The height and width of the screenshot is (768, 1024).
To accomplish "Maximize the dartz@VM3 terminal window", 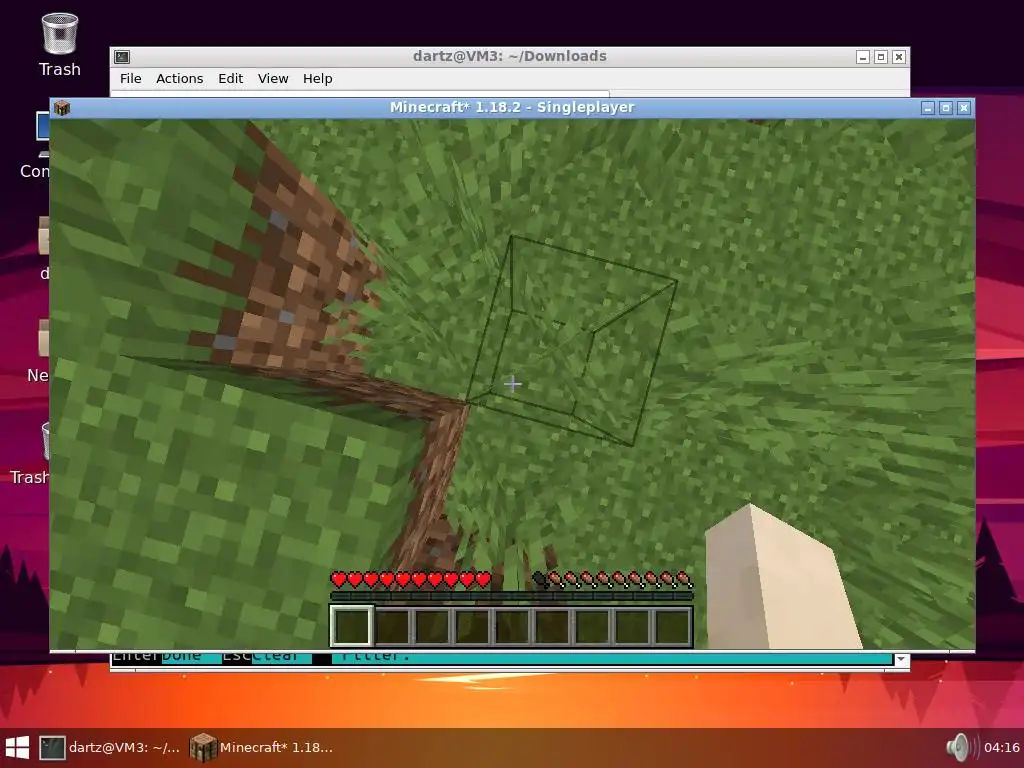I will pyautogui.click(x=881, y=57).
